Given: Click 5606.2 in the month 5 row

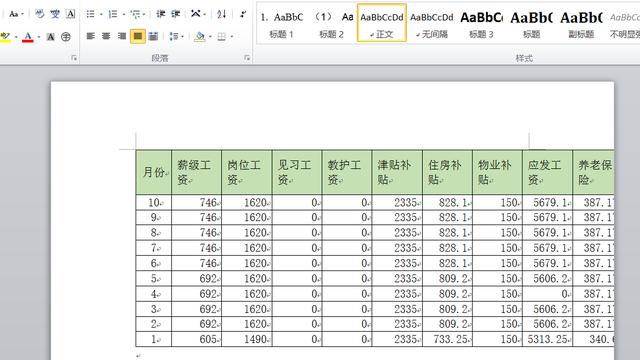Looking at the screenshot, I should (x=547, y=279).
